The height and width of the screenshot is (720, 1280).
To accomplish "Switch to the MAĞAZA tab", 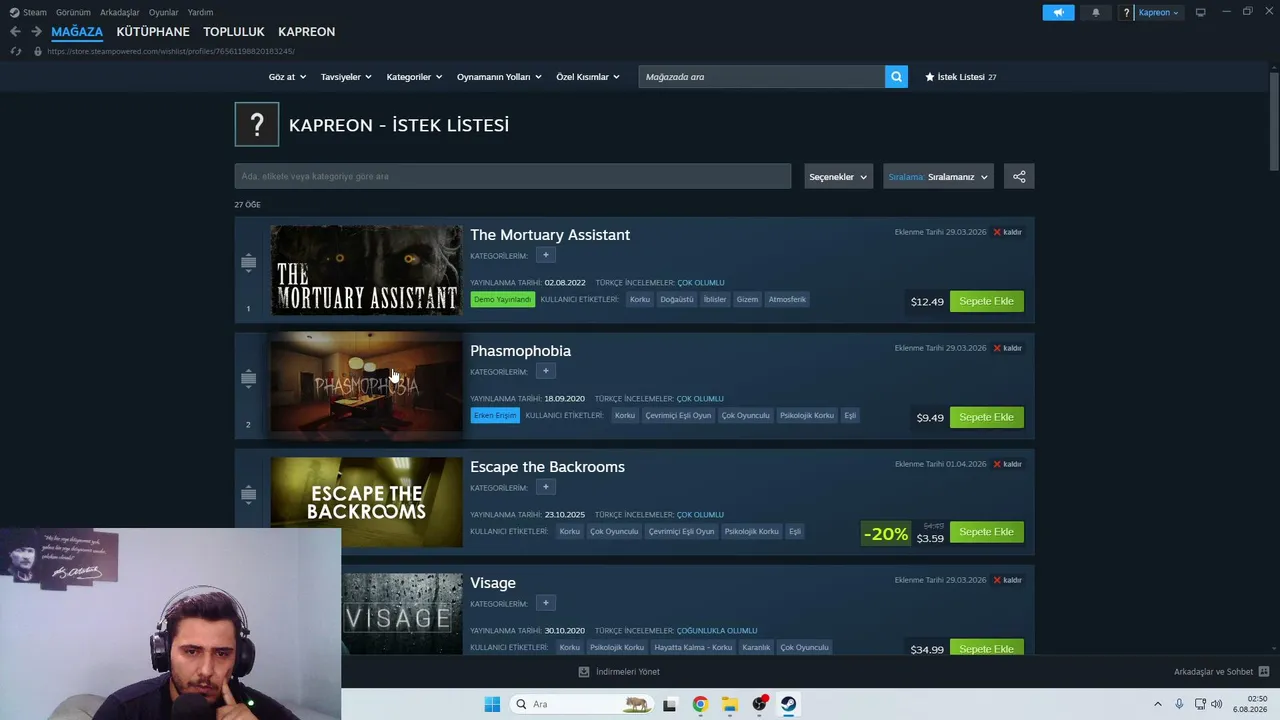I will coord(77,32).
